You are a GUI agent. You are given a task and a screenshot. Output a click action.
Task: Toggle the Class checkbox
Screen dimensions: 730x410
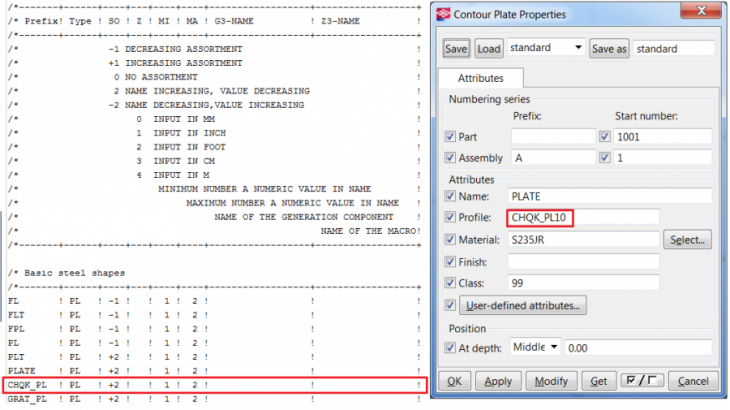pos(450,282)
